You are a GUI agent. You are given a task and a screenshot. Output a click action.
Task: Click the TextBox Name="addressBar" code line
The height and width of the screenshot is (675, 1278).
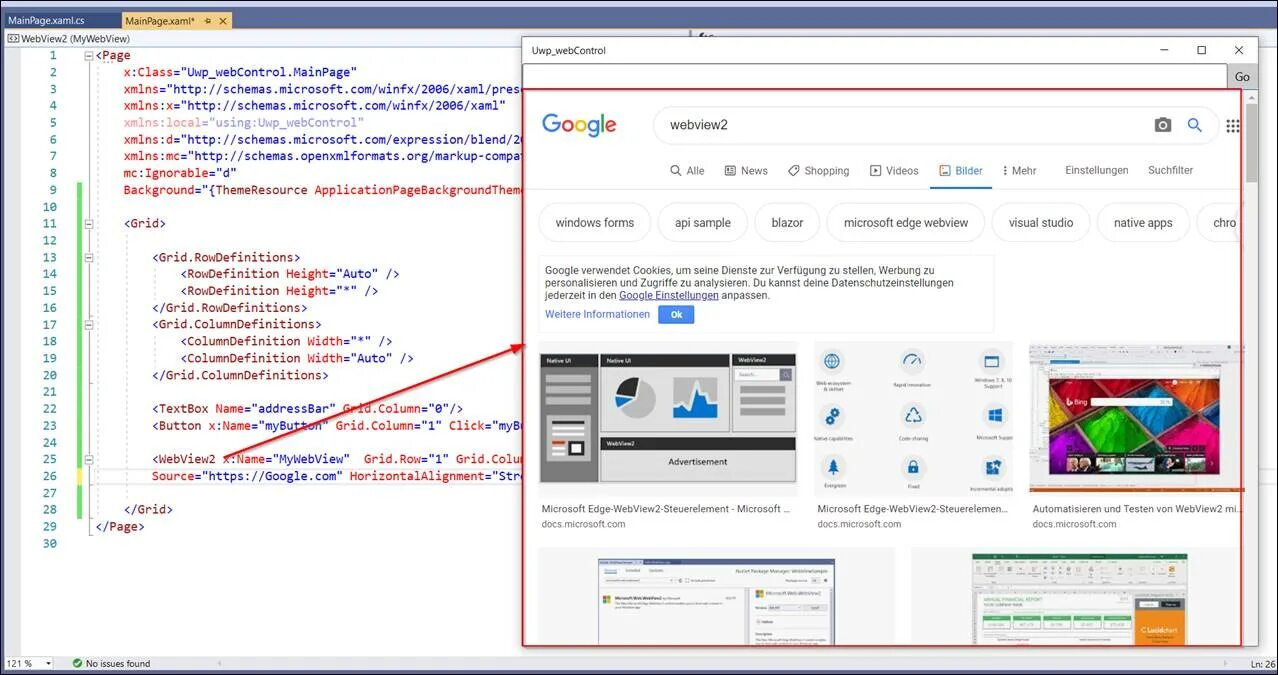(x=308, y=408)
